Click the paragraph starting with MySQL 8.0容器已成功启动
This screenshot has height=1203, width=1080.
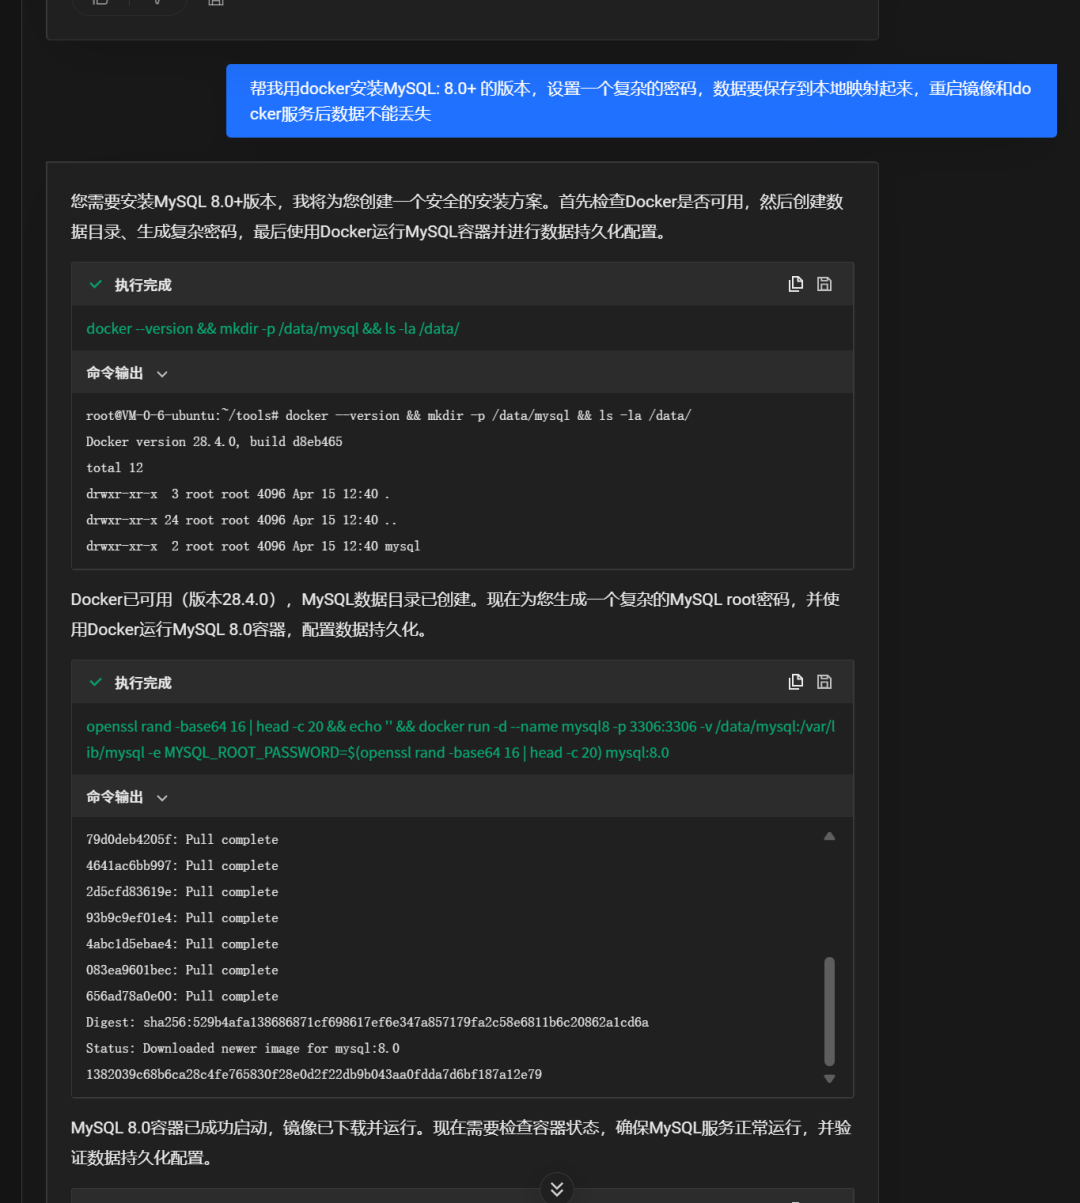pos(461,1142)
